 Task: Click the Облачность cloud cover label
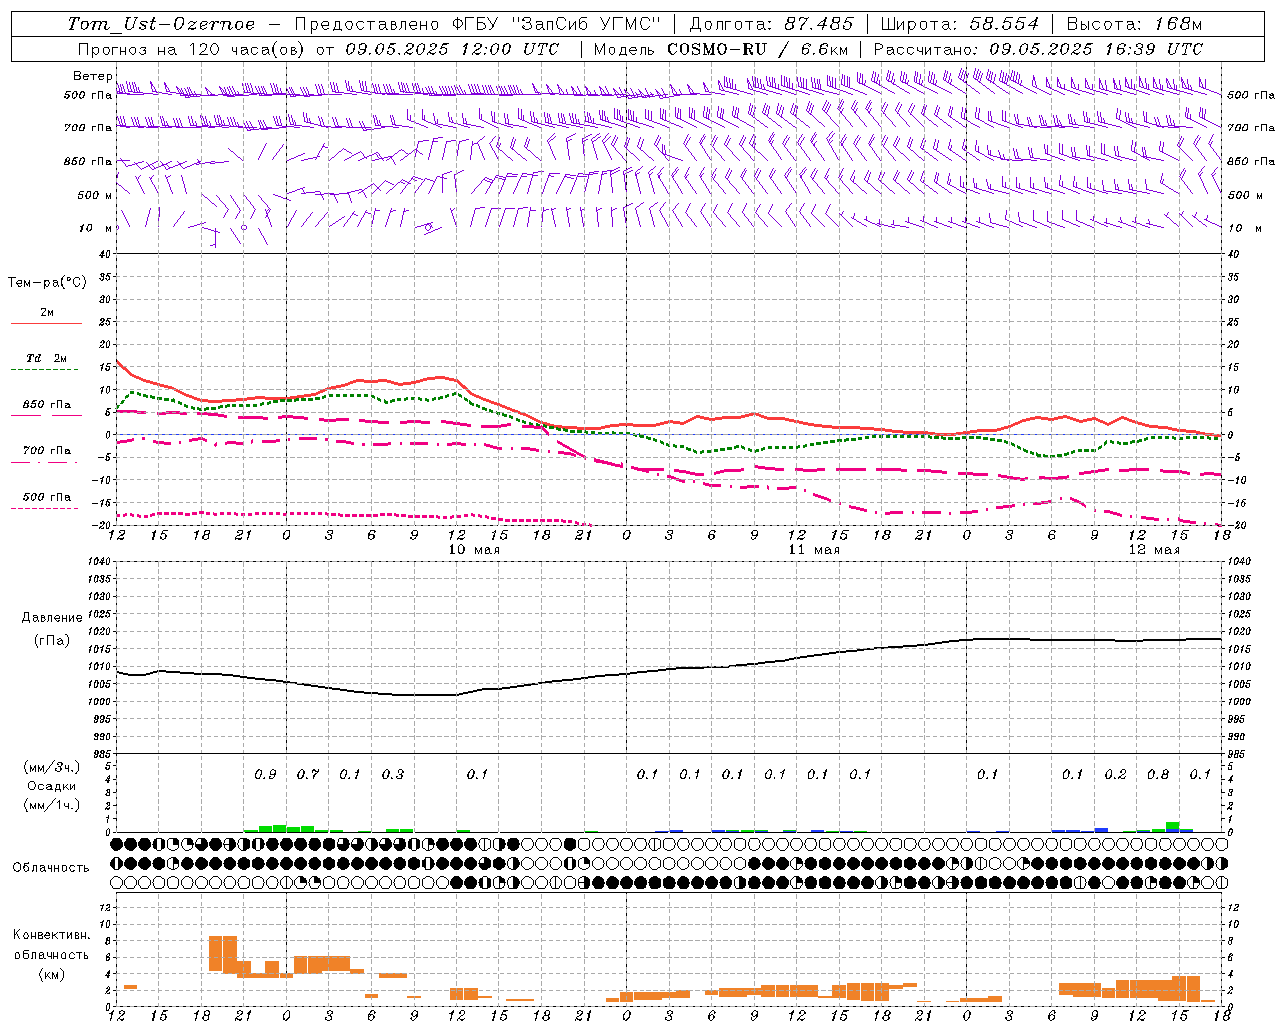(51, 868)
